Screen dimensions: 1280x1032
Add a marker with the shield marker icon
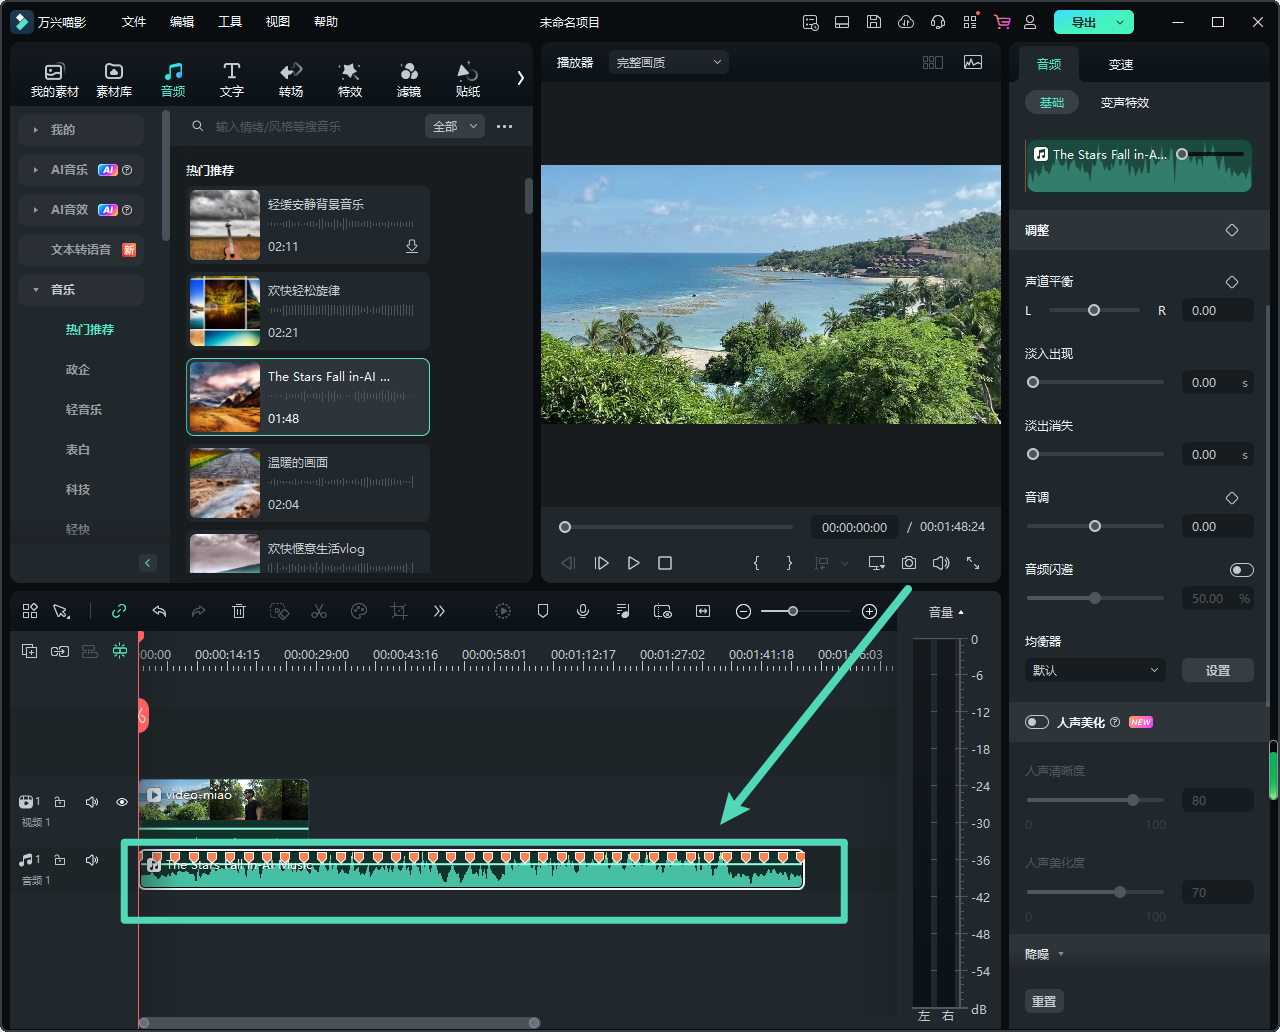coord(543,611)
